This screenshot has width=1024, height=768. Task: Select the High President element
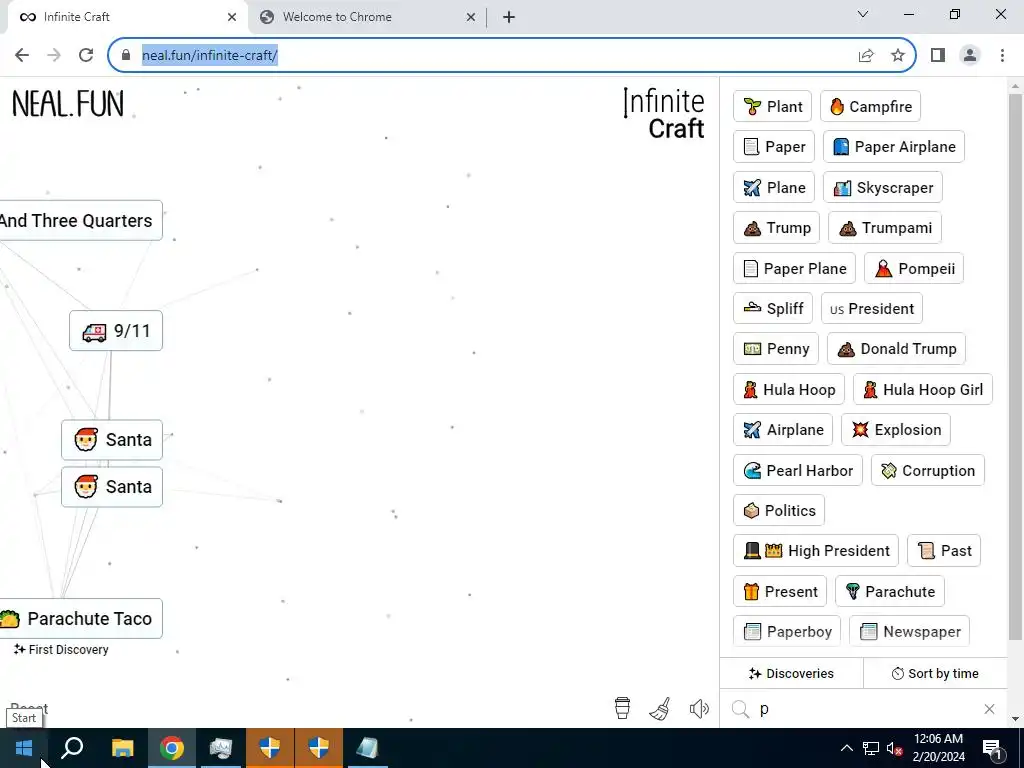(816, 551)
